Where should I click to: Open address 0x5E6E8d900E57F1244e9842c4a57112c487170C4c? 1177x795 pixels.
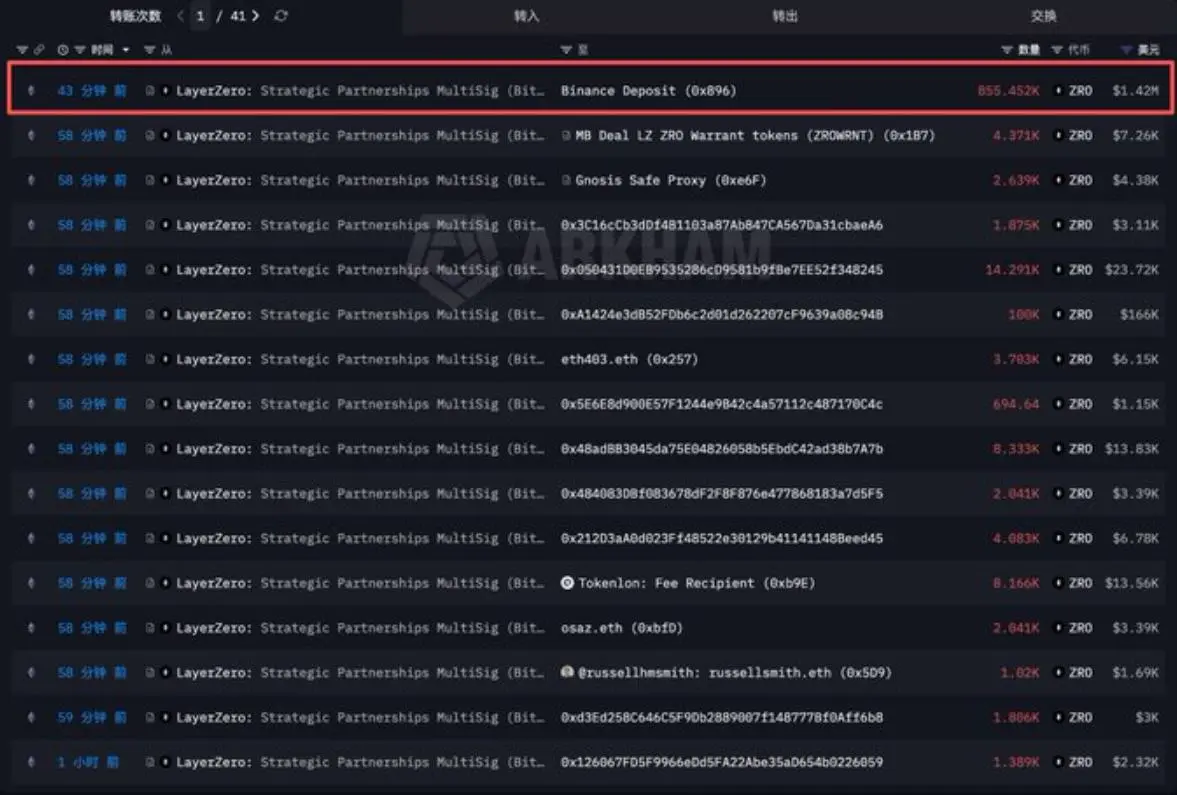721,404
